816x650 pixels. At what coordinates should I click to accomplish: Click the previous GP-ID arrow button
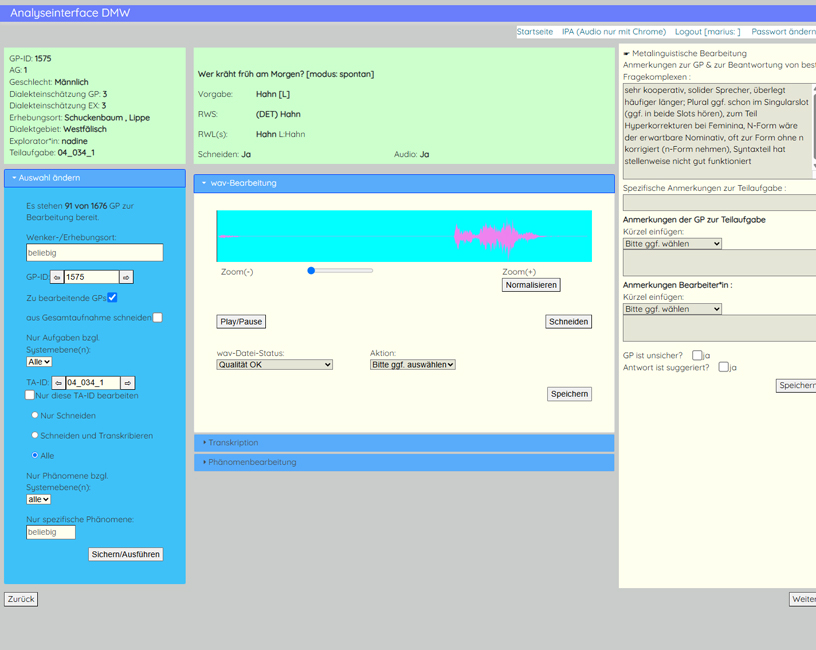(x=57, y=277)
